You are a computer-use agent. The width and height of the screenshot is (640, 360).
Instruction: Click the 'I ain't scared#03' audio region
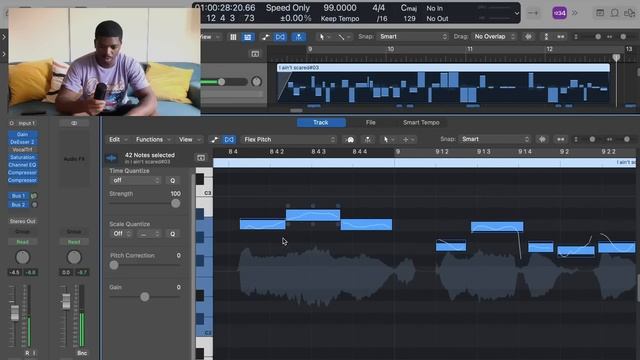click(443, 84)
